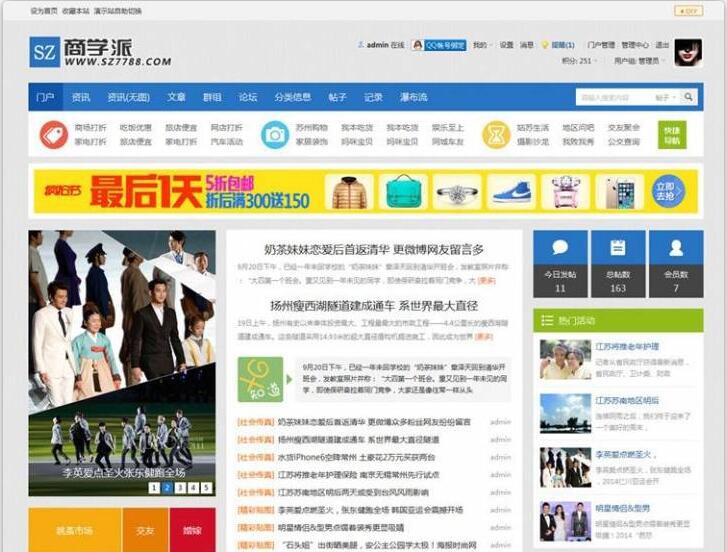Select slide 3 in the slideshow pager
The image size is (727, 552).
tap(180, 488)
